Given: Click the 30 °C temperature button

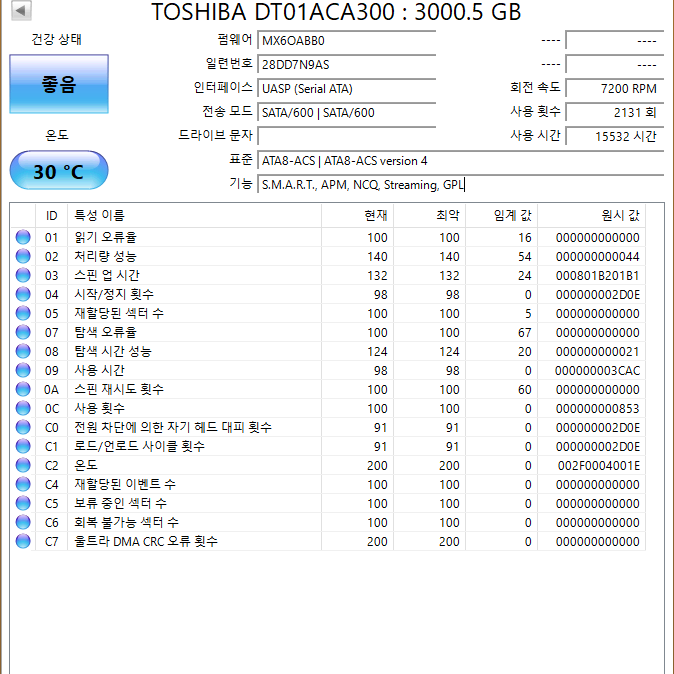Looking at the screenshot, I should pyautogui.click(x=59, y=170).
